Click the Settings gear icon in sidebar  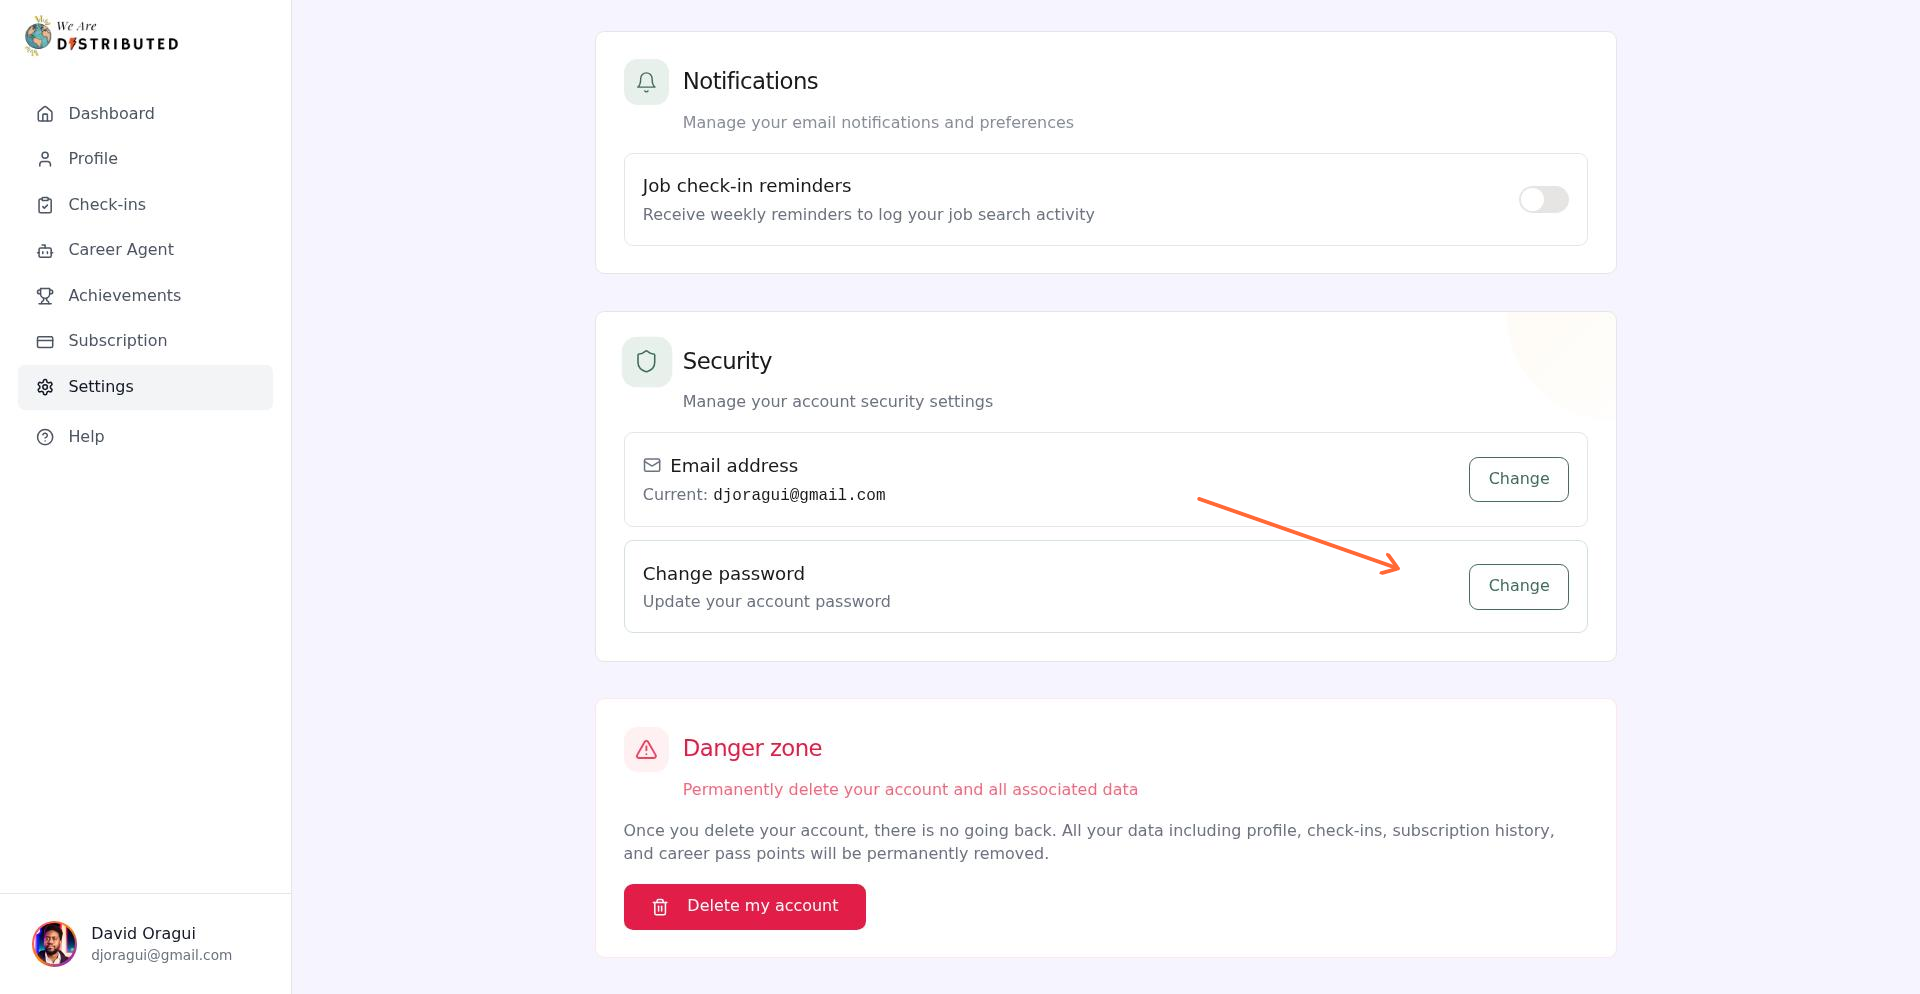[45, 387]
